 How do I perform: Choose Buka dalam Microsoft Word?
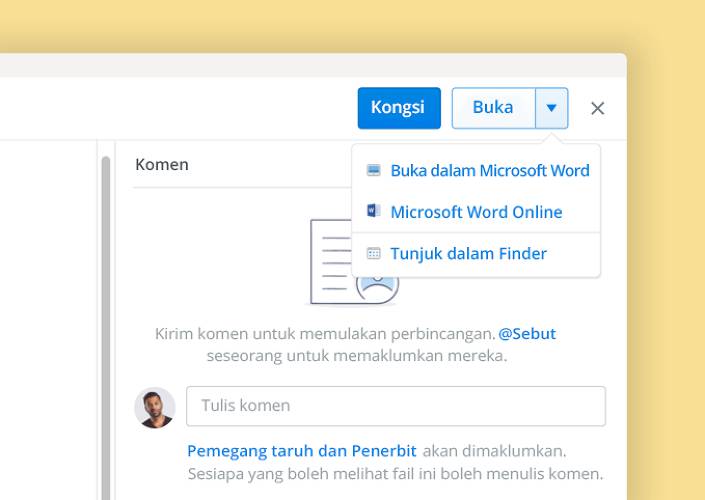click(x=476, y=170)
